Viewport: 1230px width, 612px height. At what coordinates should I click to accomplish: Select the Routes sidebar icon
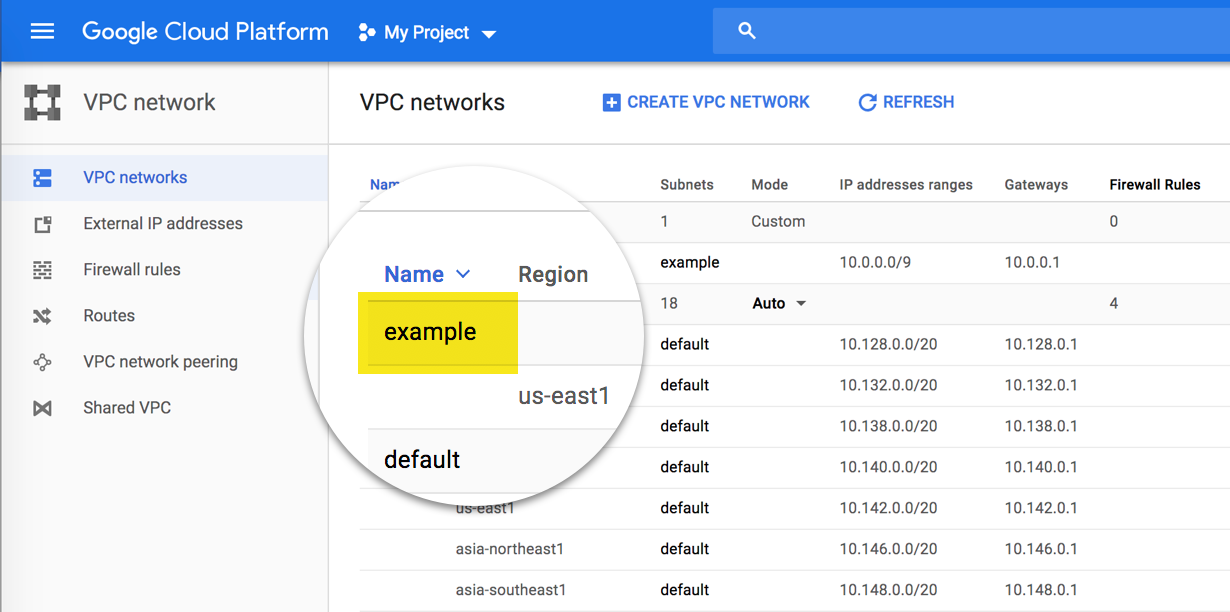(x=42, y=315)
